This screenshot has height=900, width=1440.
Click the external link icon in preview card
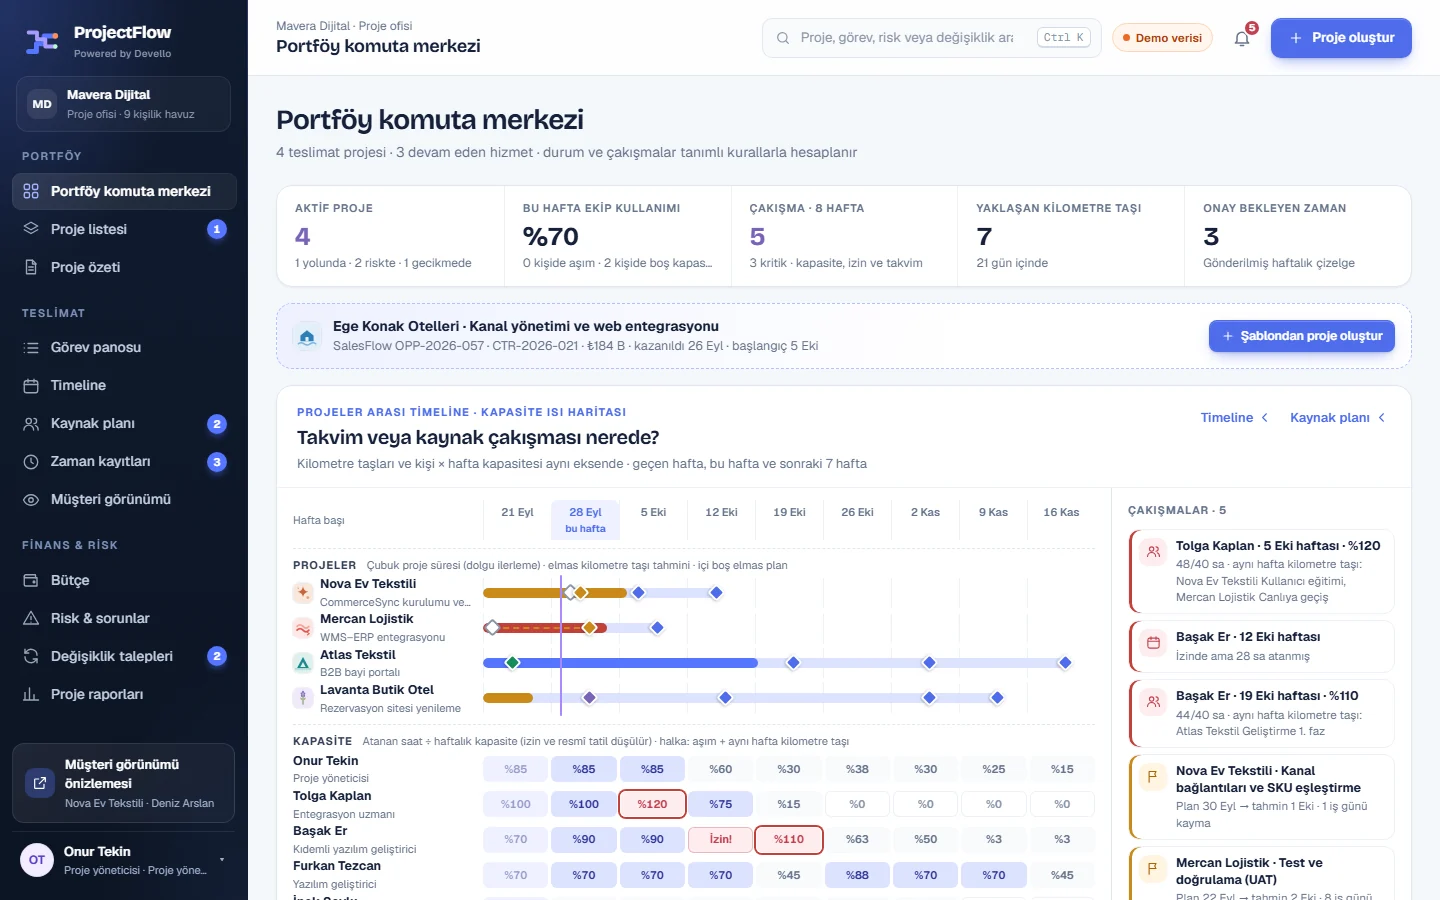40,783
